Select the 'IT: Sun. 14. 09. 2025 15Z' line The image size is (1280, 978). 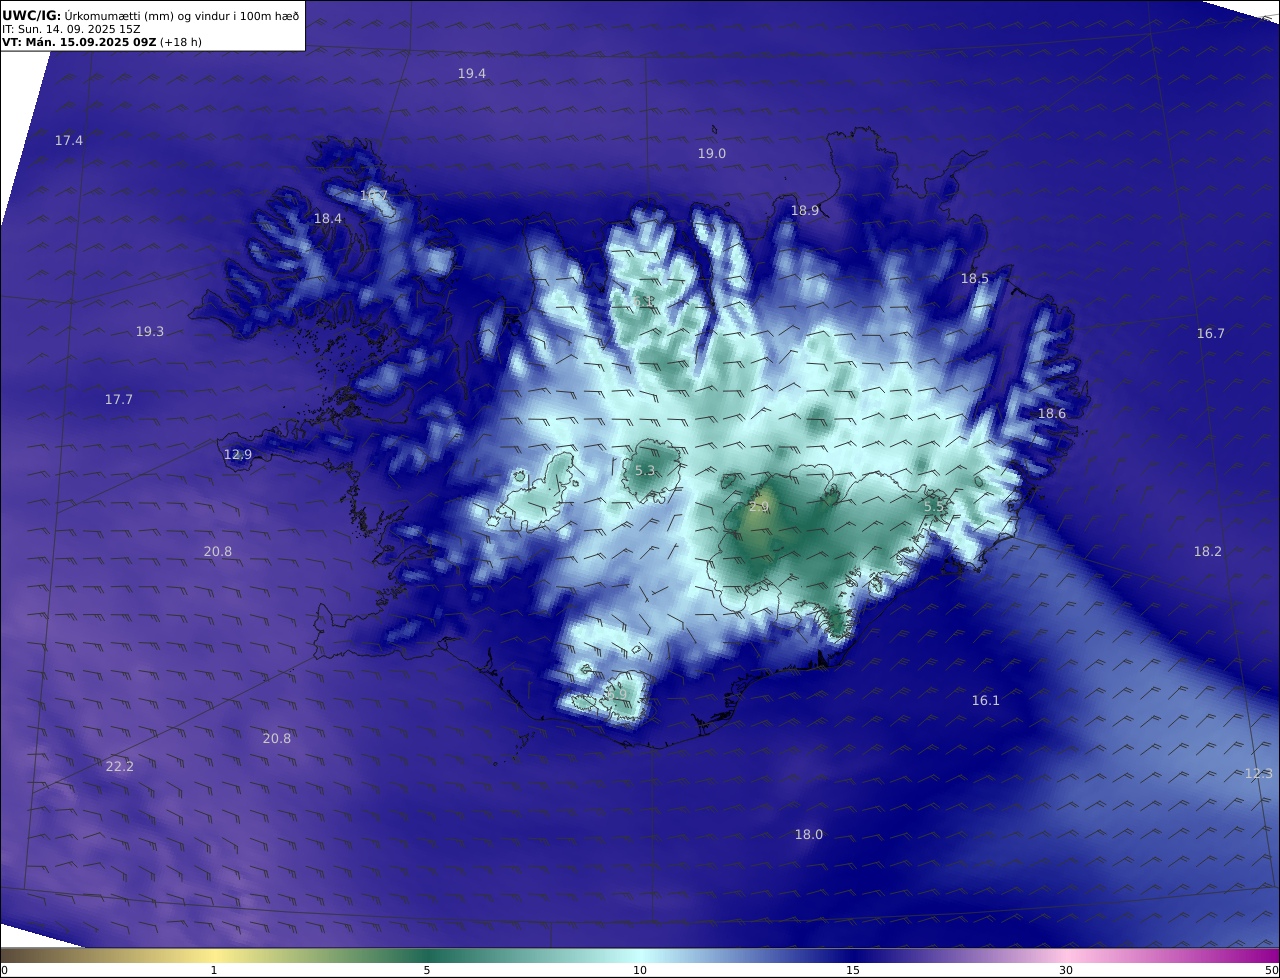click(71, 29)
